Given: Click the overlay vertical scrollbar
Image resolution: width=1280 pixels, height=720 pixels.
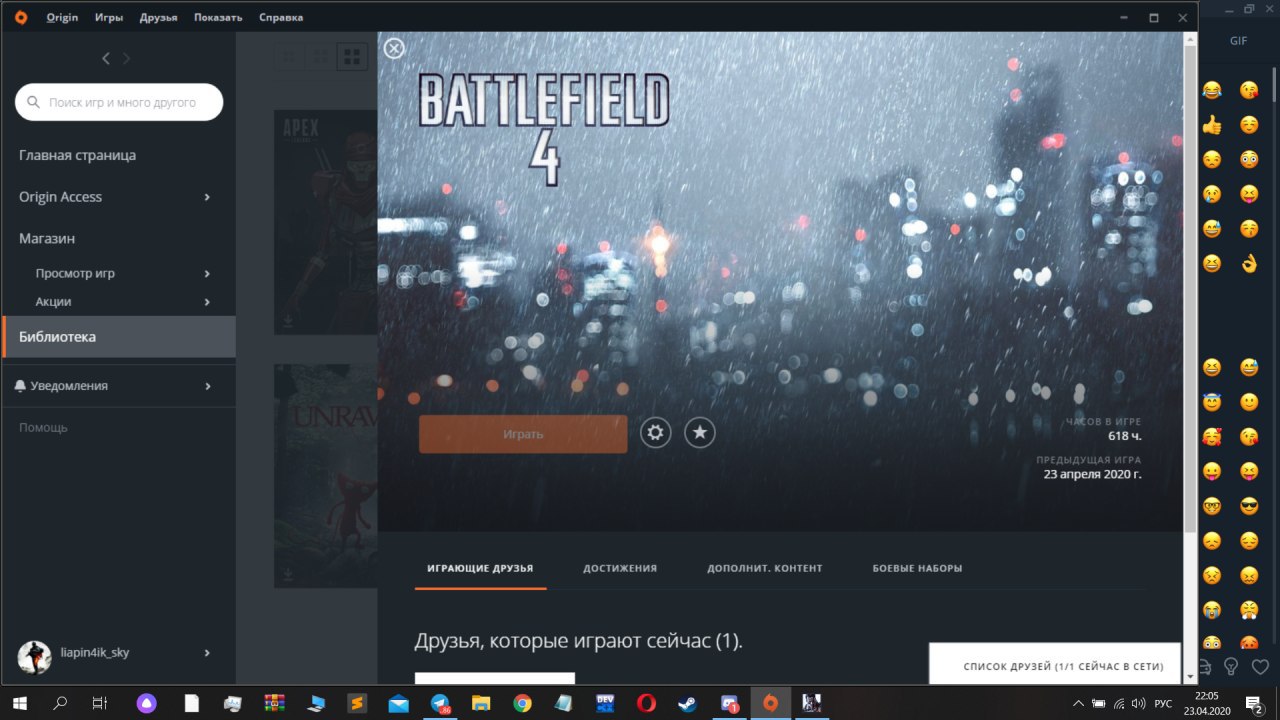Looking at the screenshot, I should point(1190,290).
